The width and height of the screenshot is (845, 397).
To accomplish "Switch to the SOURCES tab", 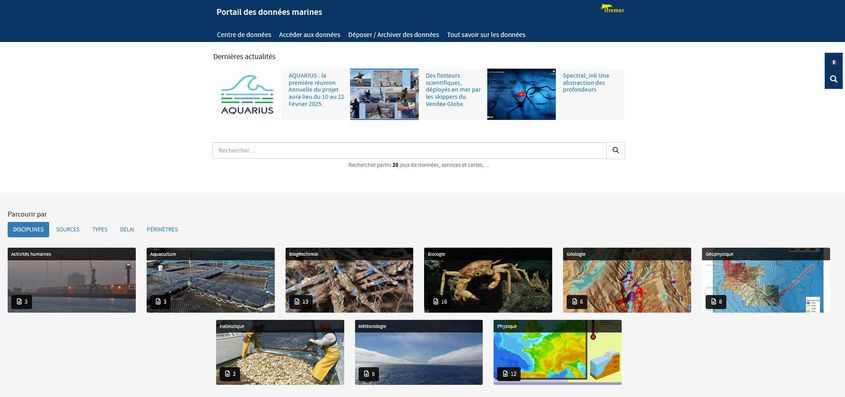I will click(68, 229).
